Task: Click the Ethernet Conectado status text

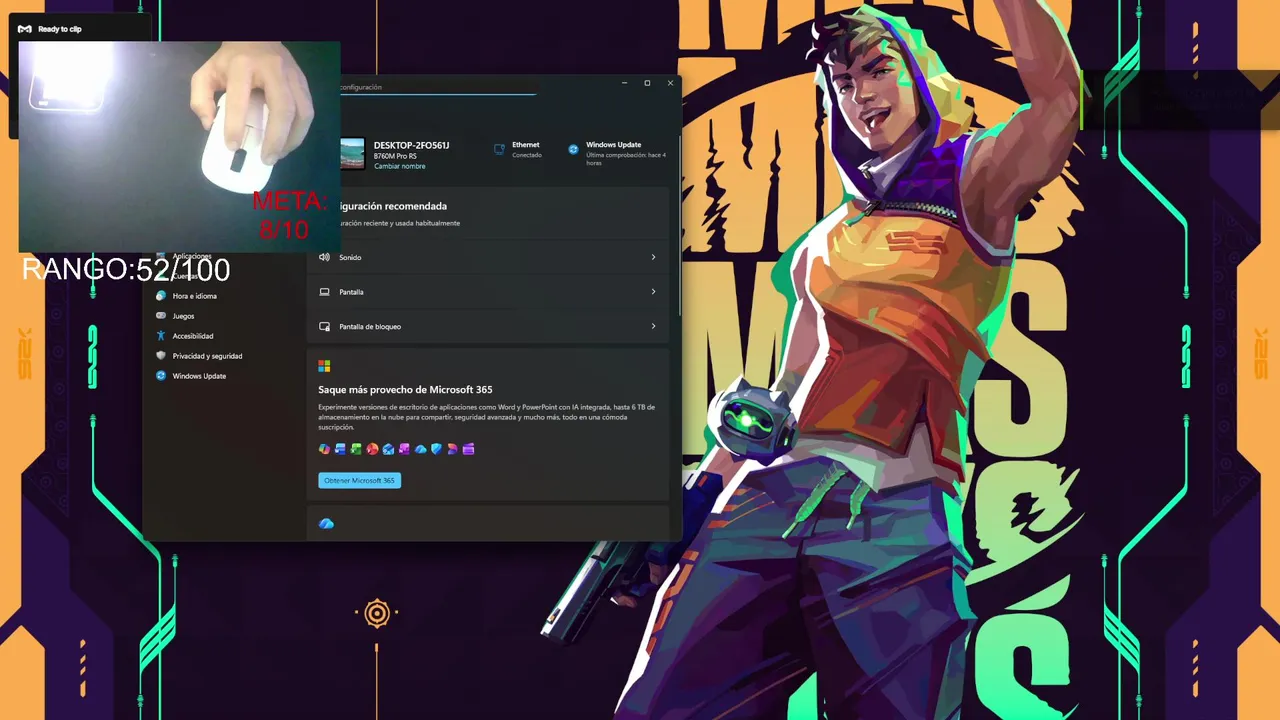Action: click(527, 155)
